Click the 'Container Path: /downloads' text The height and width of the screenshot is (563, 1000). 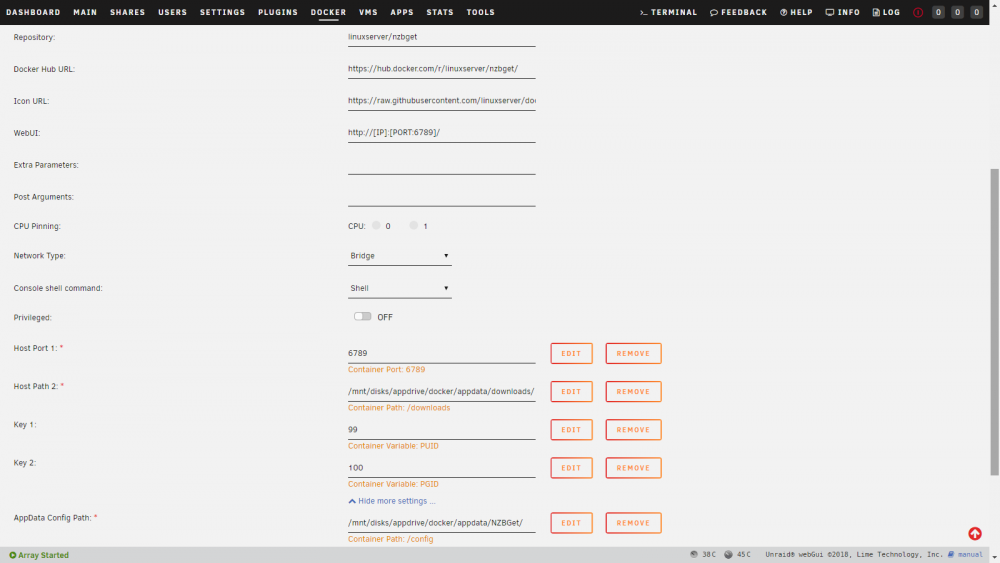pyautogui.click(x=399, y=408)
